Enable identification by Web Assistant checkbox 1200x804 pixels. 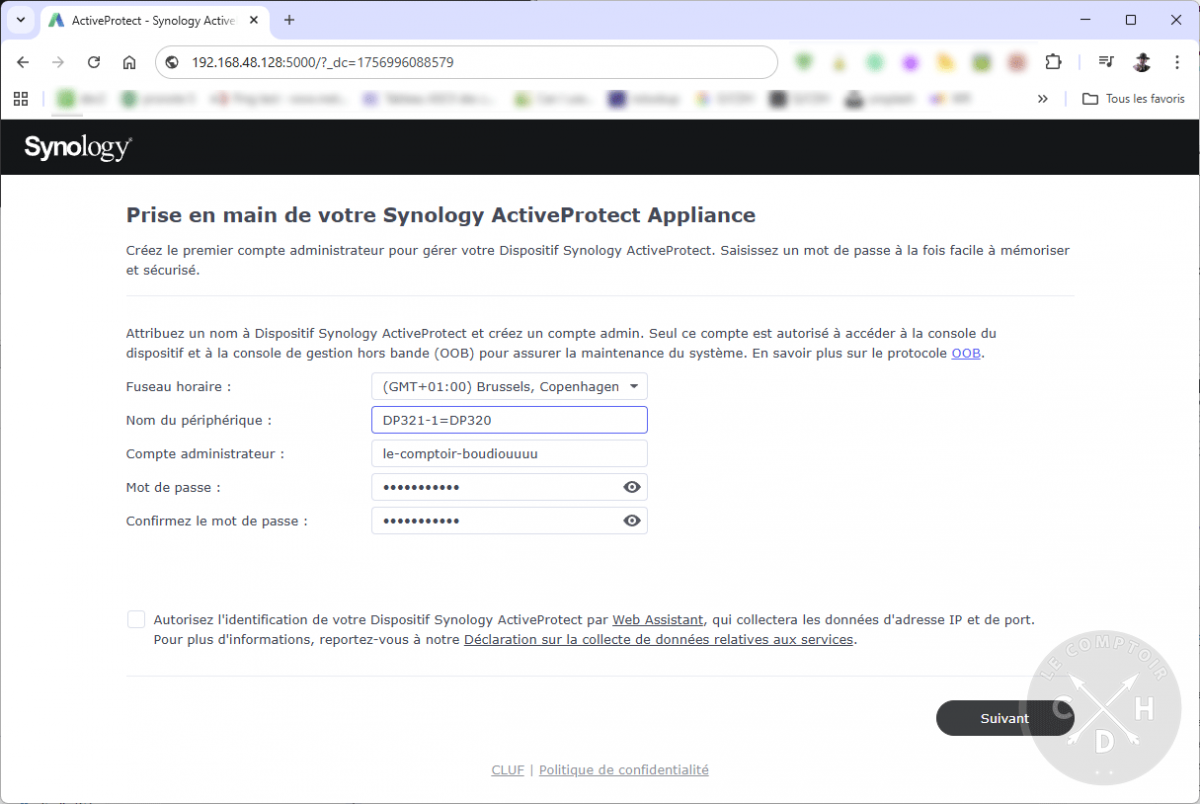(x=136, y=619)
